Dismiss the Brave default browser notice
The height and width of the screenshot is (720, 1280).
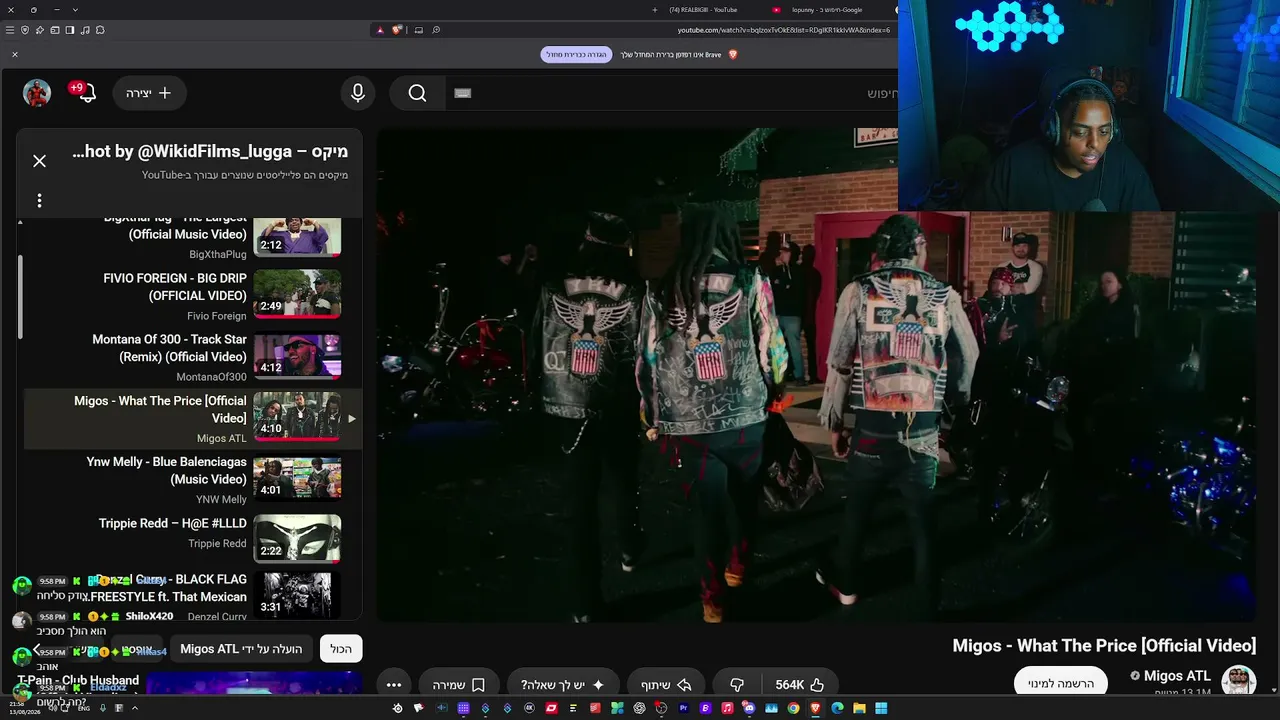tap(15, 55)
